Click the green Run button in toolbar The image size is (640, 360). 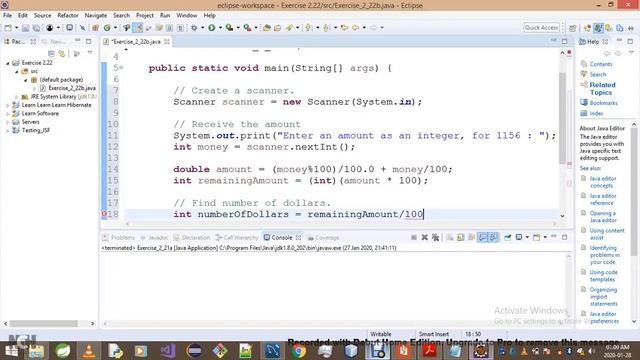click(211, 28)
